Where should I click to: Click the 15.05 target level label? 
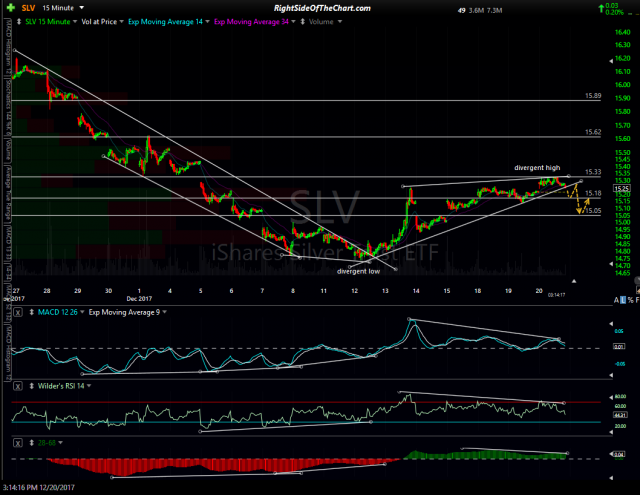coord(593,211)
